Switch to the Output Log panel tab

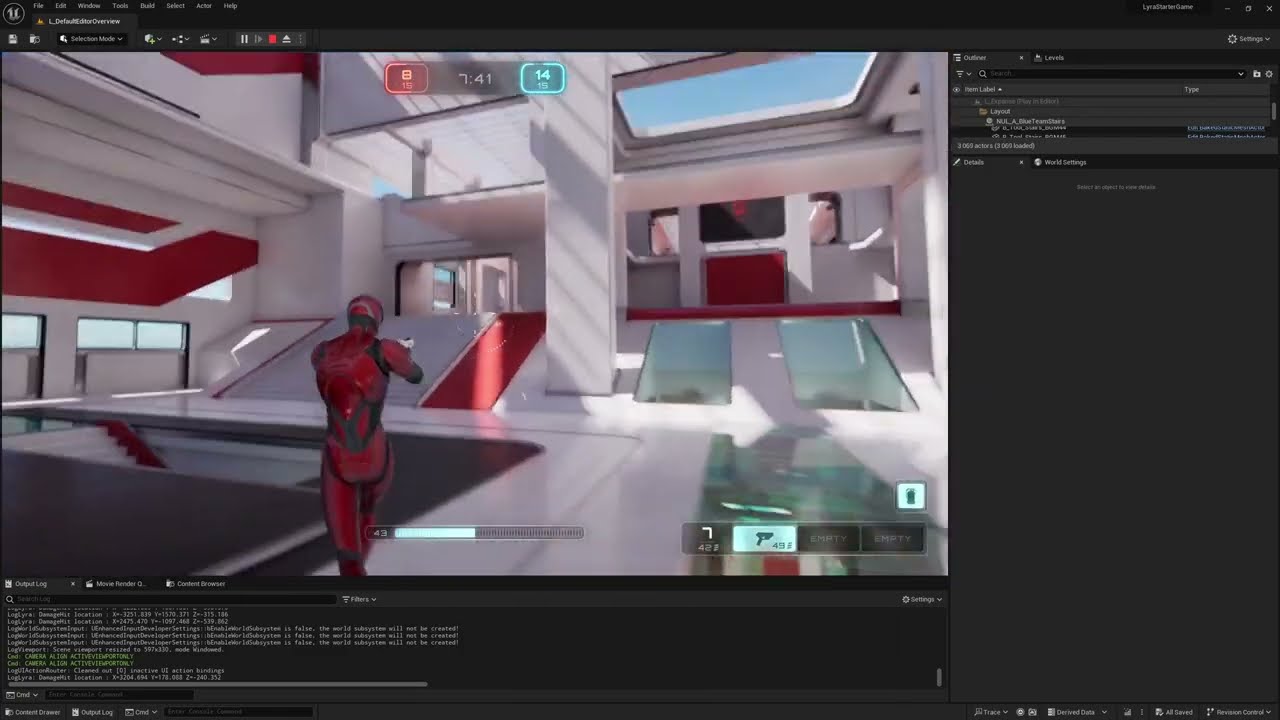(x=31, y=584)
